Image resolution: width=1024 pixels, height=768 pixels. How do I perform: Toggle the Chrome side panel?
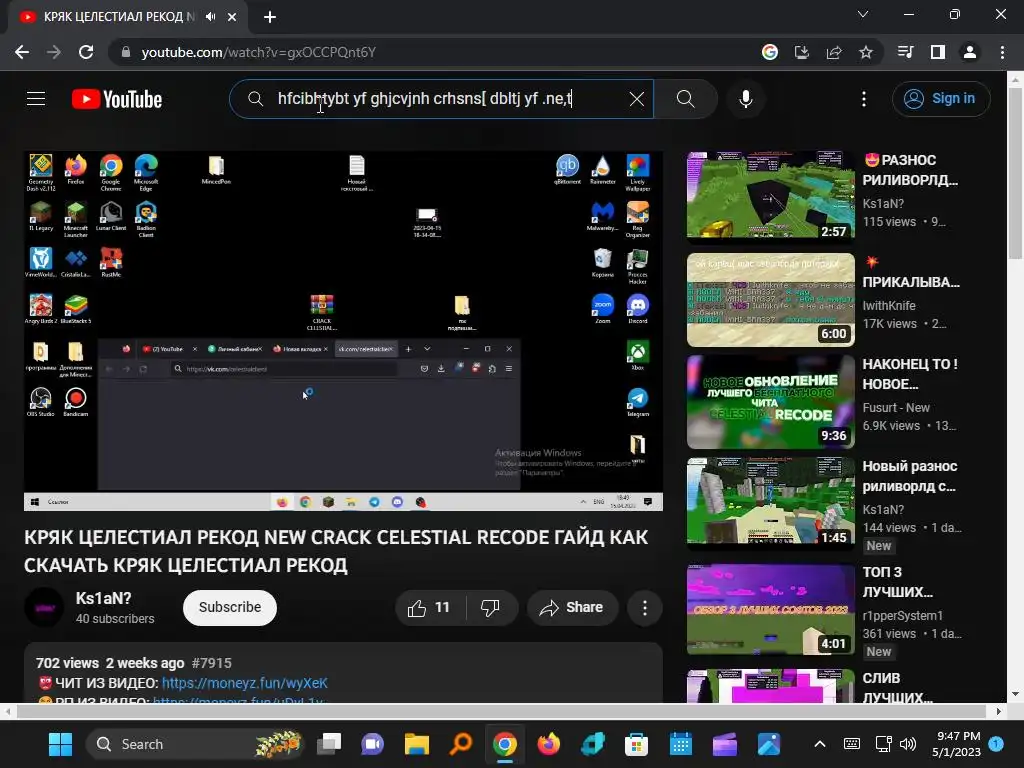click(938, 52)
